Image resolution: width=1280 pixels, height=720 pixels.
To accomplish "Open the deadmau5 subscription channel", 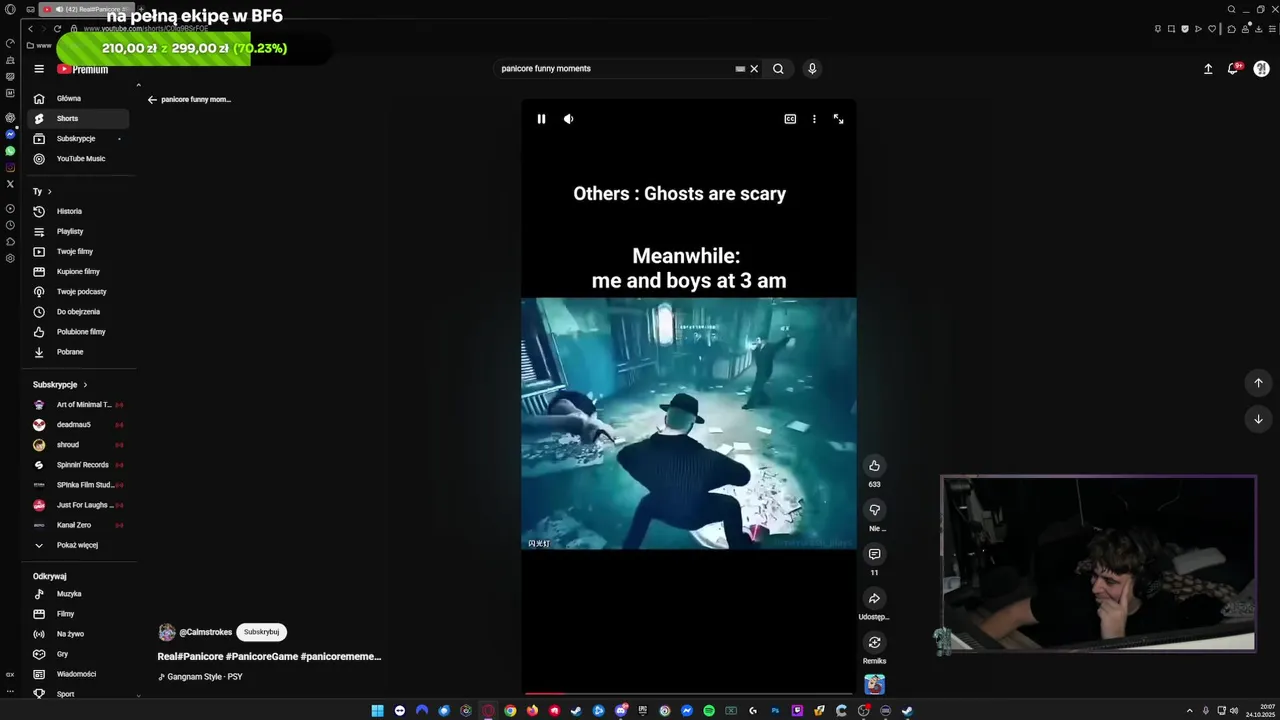I will [78, 424].
